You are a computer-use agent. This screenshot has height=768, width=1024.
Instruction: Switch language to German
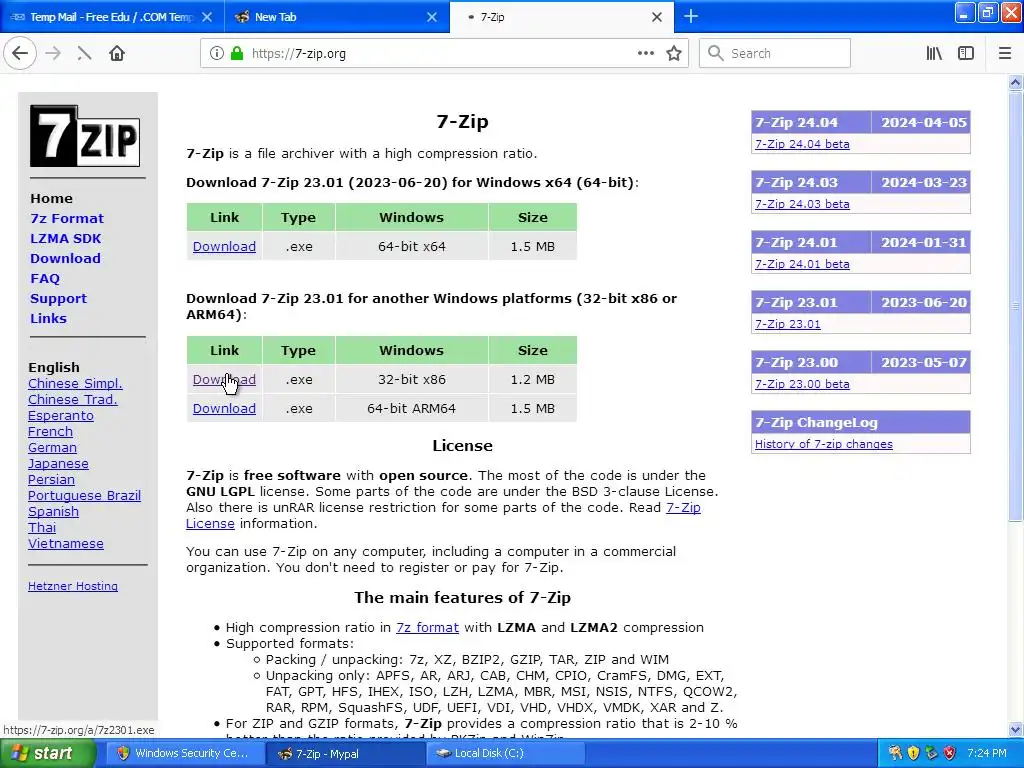(52, 448)
